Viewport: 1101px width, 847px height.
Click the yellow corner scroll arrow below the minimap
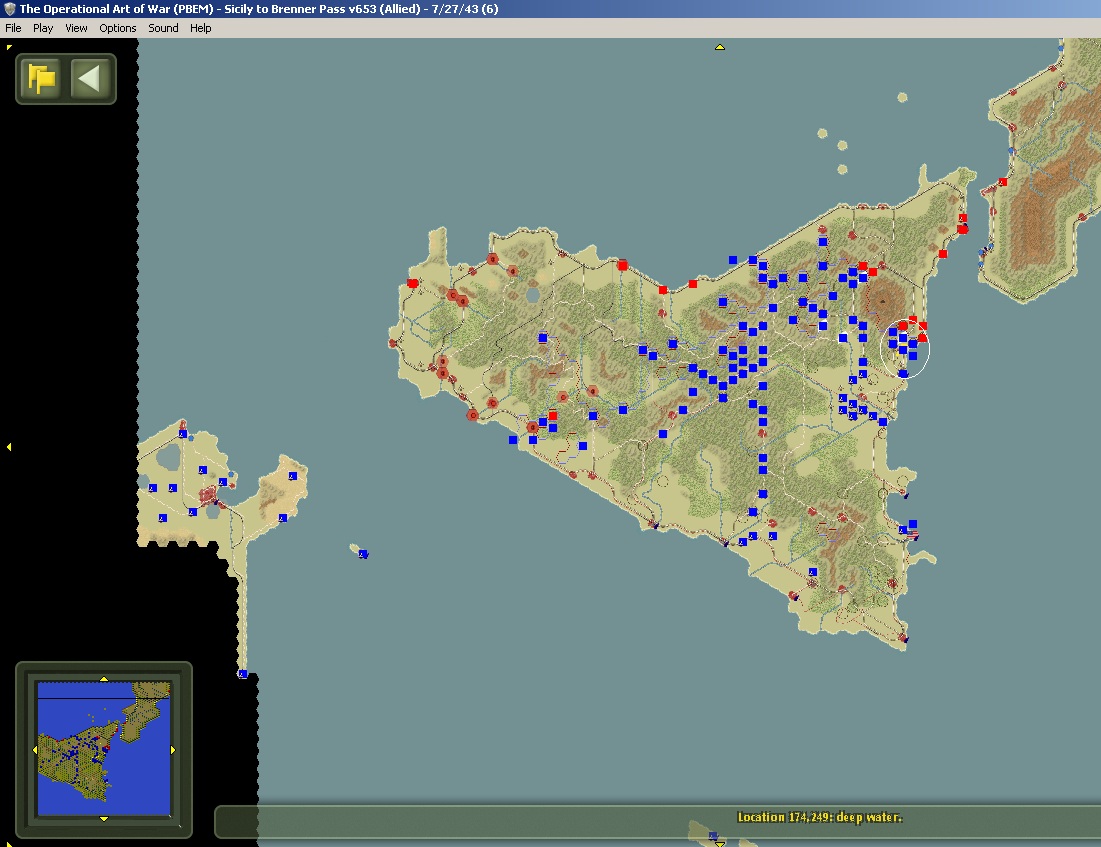click(8, 843)
